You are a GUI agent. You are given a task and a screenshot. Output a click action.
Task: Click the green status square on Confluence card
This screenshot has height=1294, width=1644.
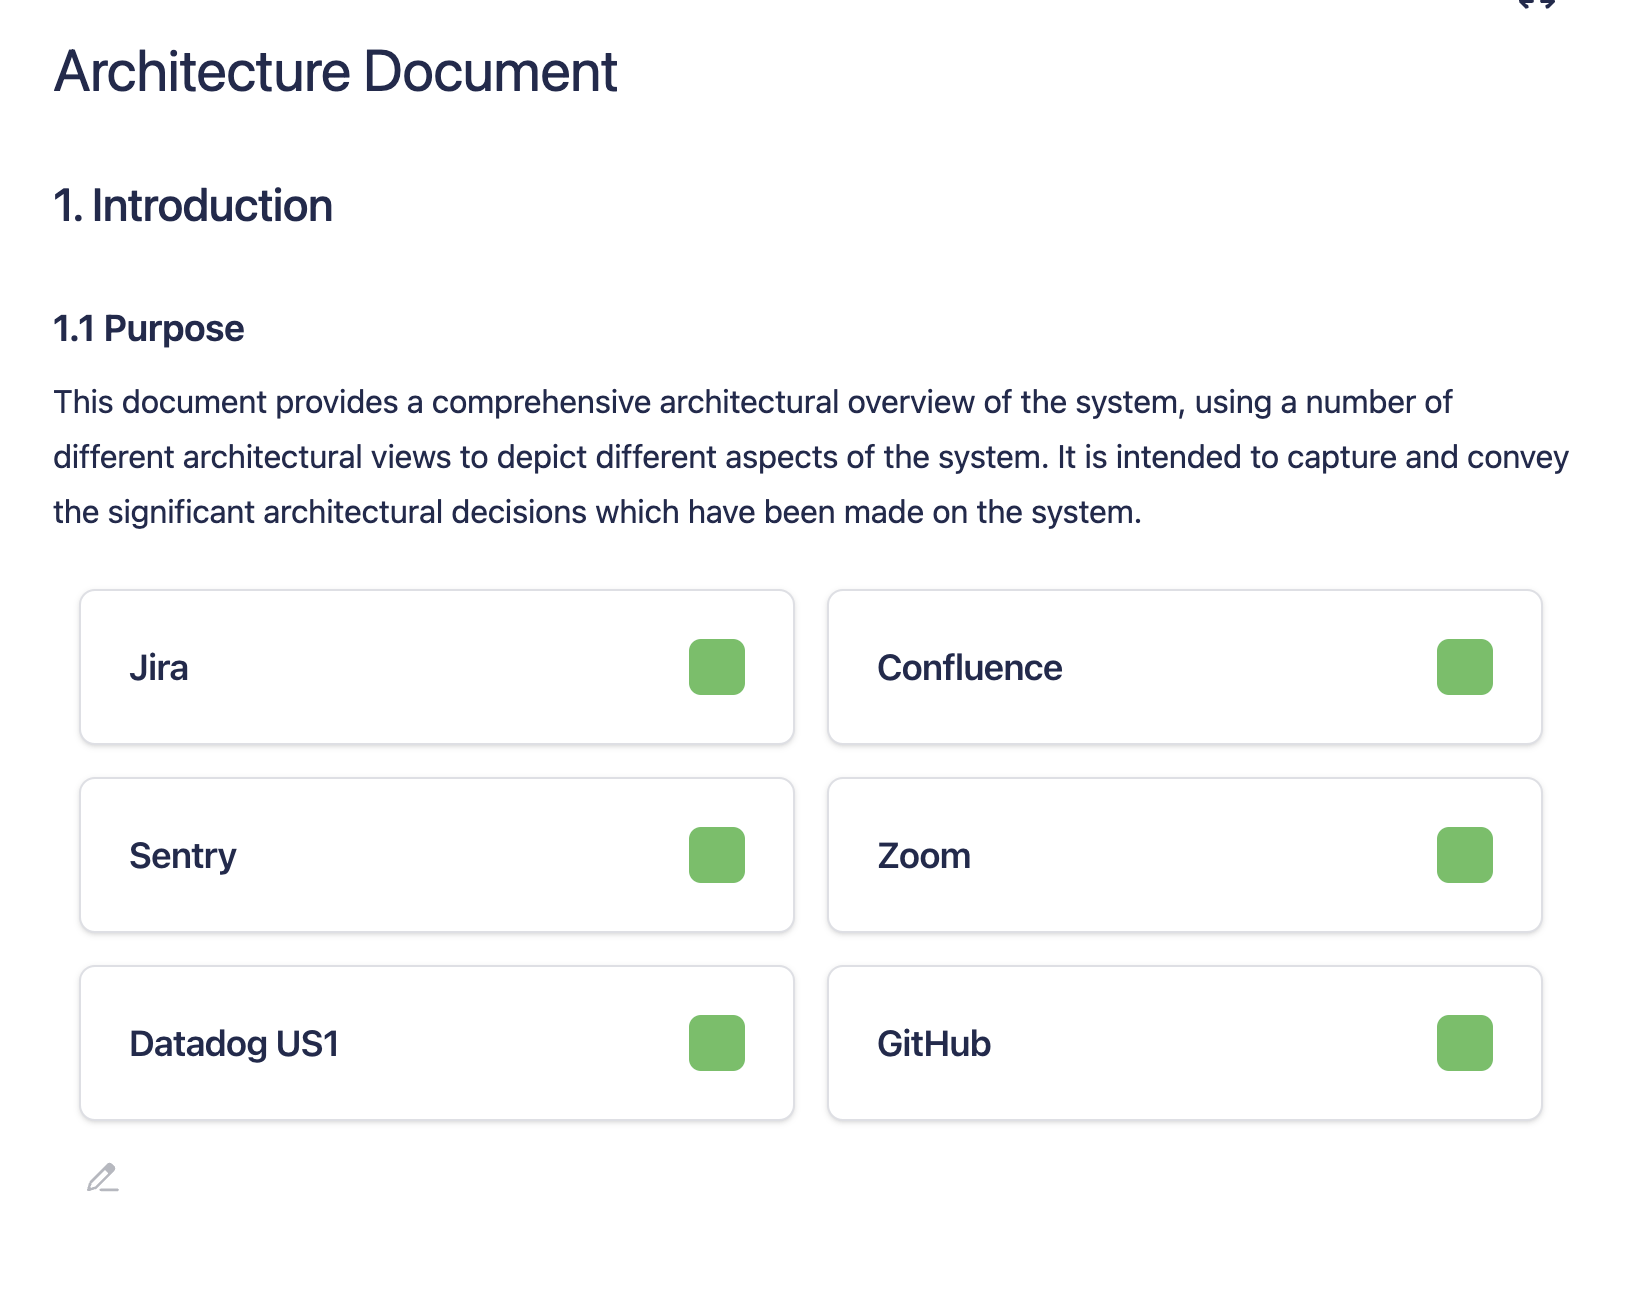[1464, 667]
